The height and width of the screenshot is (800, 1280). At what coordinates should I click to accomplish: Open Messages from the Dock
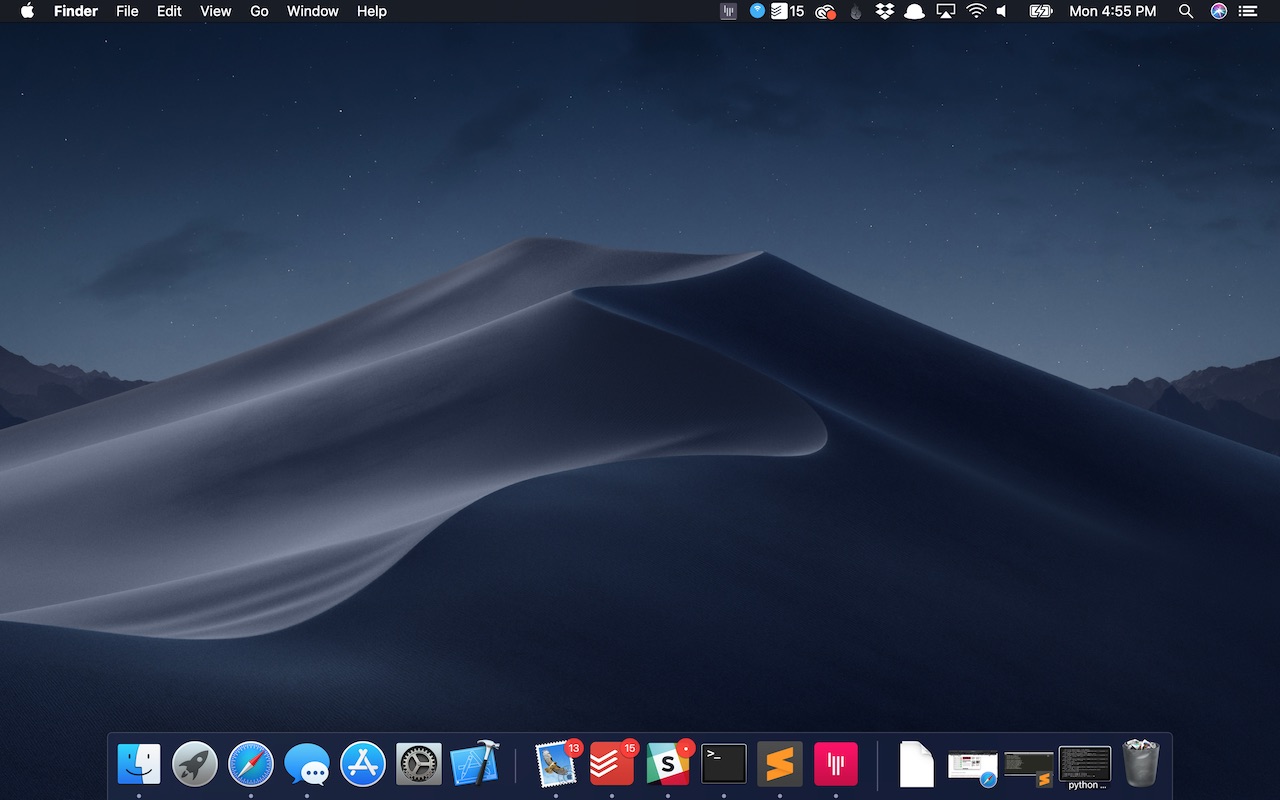[307, 764]
